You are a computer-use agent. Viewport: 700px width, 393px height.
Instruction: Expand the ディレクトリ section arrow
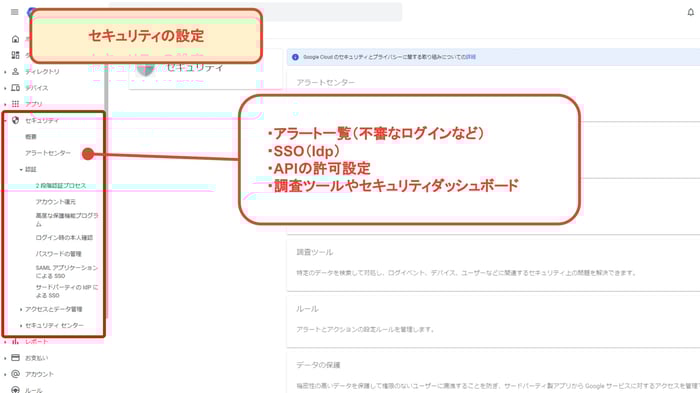(5, 72)
